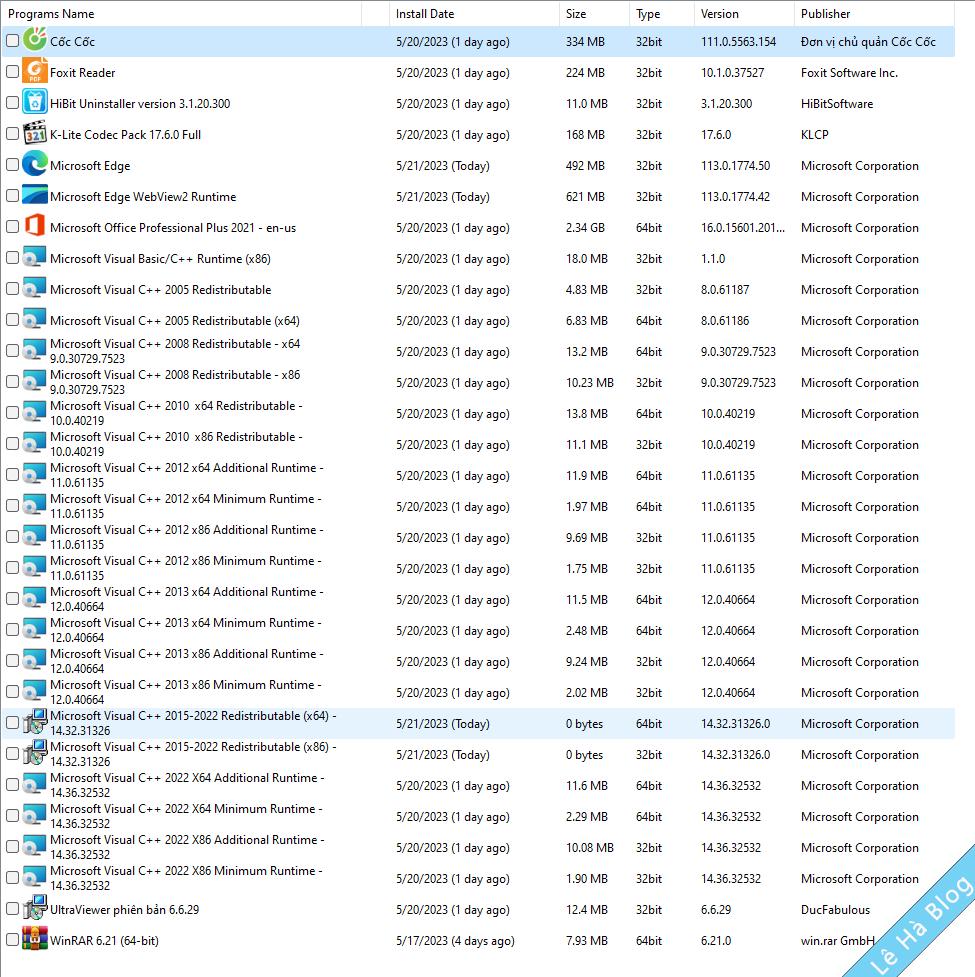The height and width of the screenshot is (977, 975).
Task: Click the Đơn vị chủ quản Cốc Cốc publisher
Action: [868, 42]
